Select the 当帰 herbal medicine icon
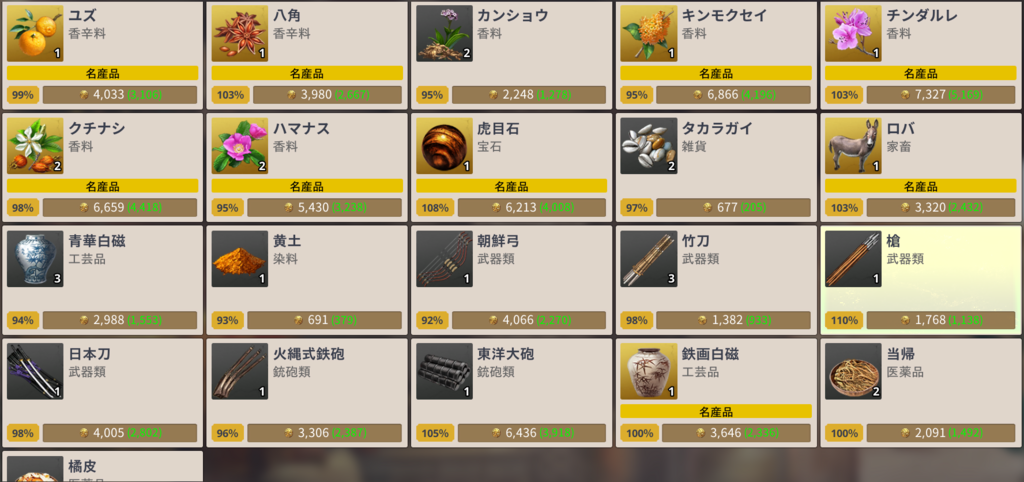Screen dimensions: 1024x482 coord(853,372)
